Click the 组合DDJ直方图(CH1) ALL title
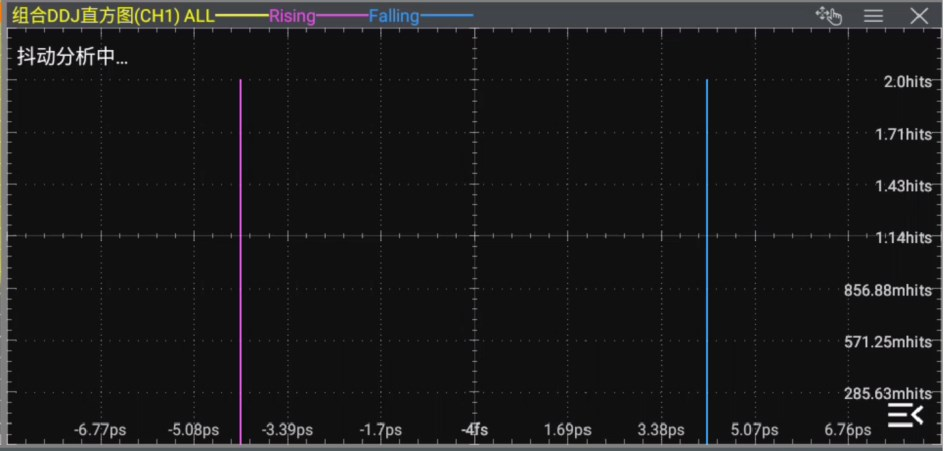Image resolution: width=944 pixels, height=451 pixels. [x=113, y=16]
